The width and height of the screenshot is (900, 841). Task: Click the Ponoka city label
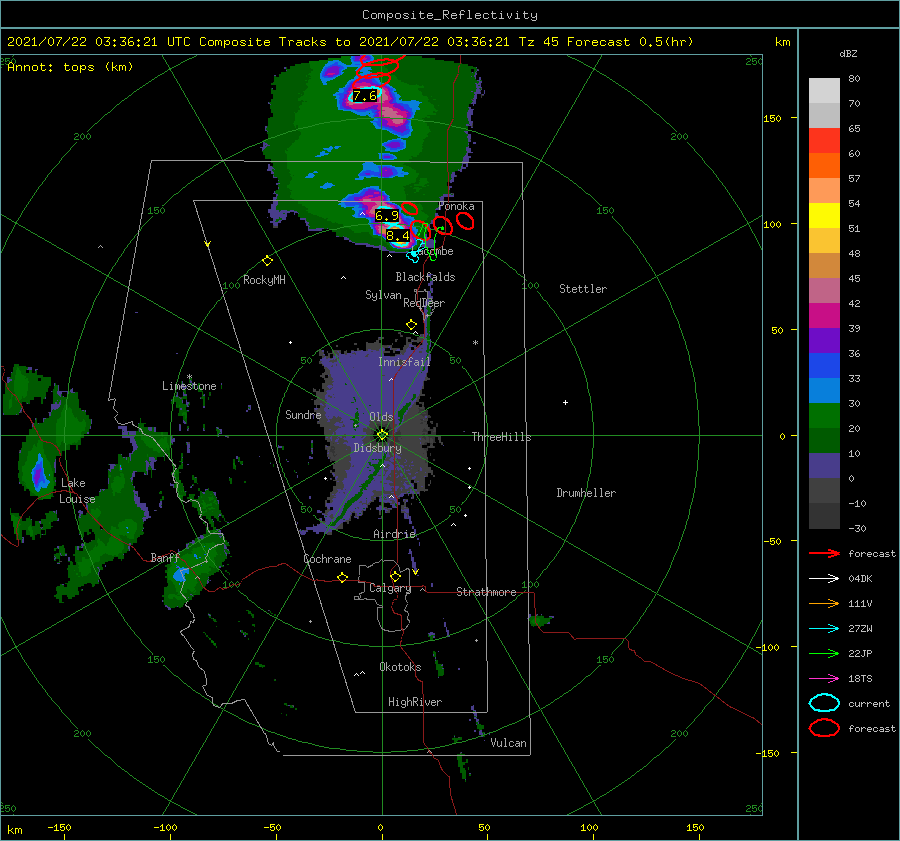[456, 206]
